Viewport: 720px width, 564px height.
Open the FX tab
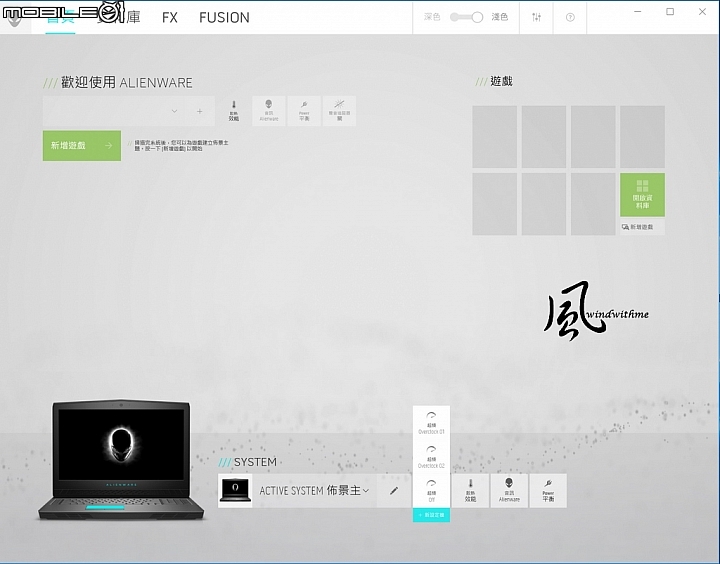pos(169,17)
